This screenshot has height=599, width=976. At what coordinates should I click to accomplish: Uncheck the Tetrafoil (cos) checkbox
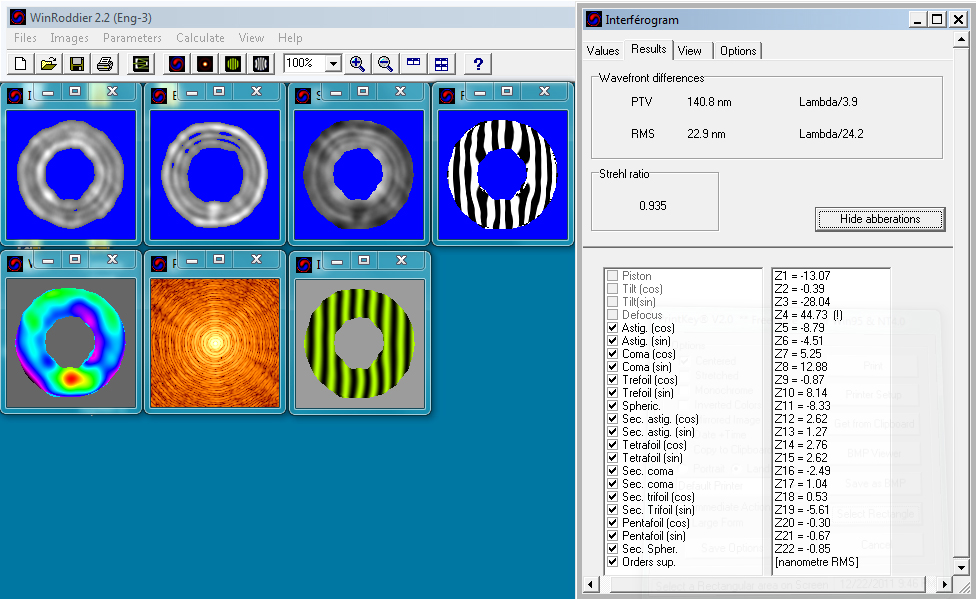tap(612, 445)
